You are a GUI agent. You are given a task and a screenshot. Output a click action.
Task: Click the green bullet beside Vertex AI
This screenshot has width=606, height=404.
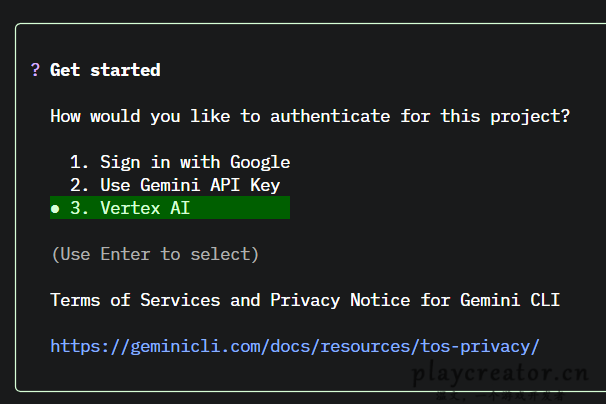click(55, 209)
